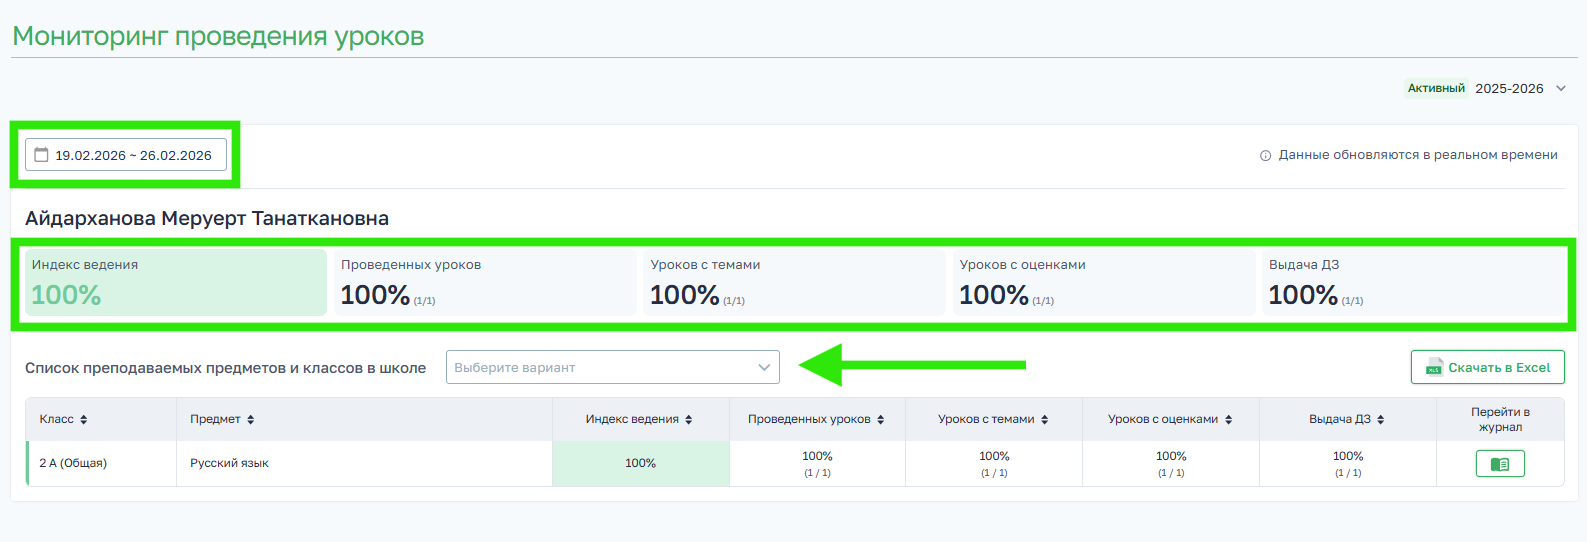1587x542 pixels.
Task: Click the calendar icon in date field
Action: (41, 155)
